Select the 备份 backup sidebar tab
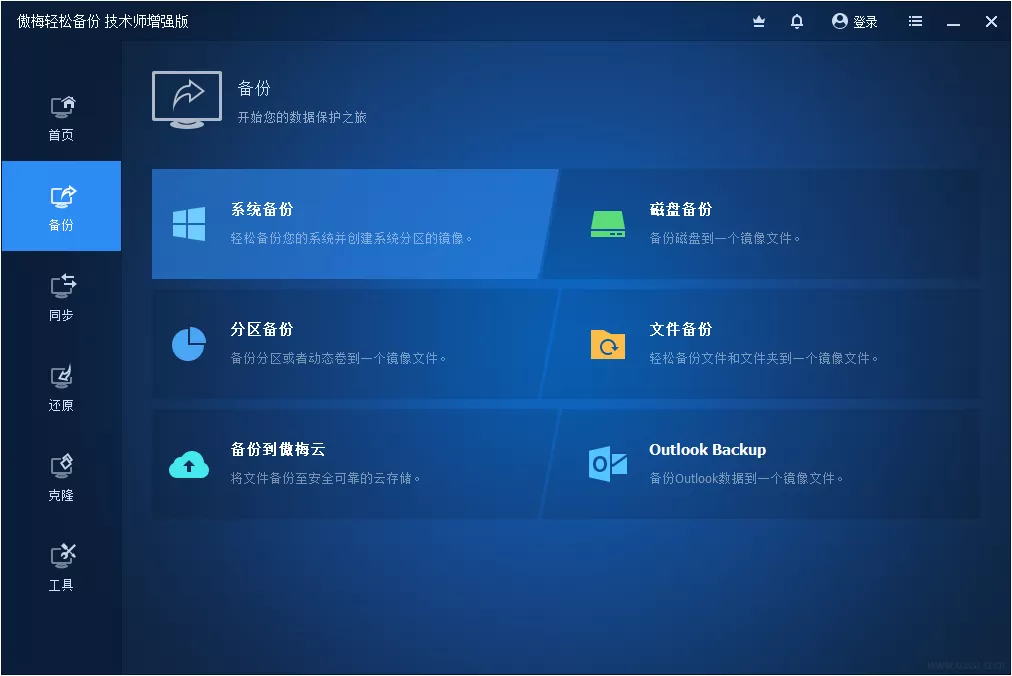Screen dimensions: 1012x676 [x=61, y=207]
